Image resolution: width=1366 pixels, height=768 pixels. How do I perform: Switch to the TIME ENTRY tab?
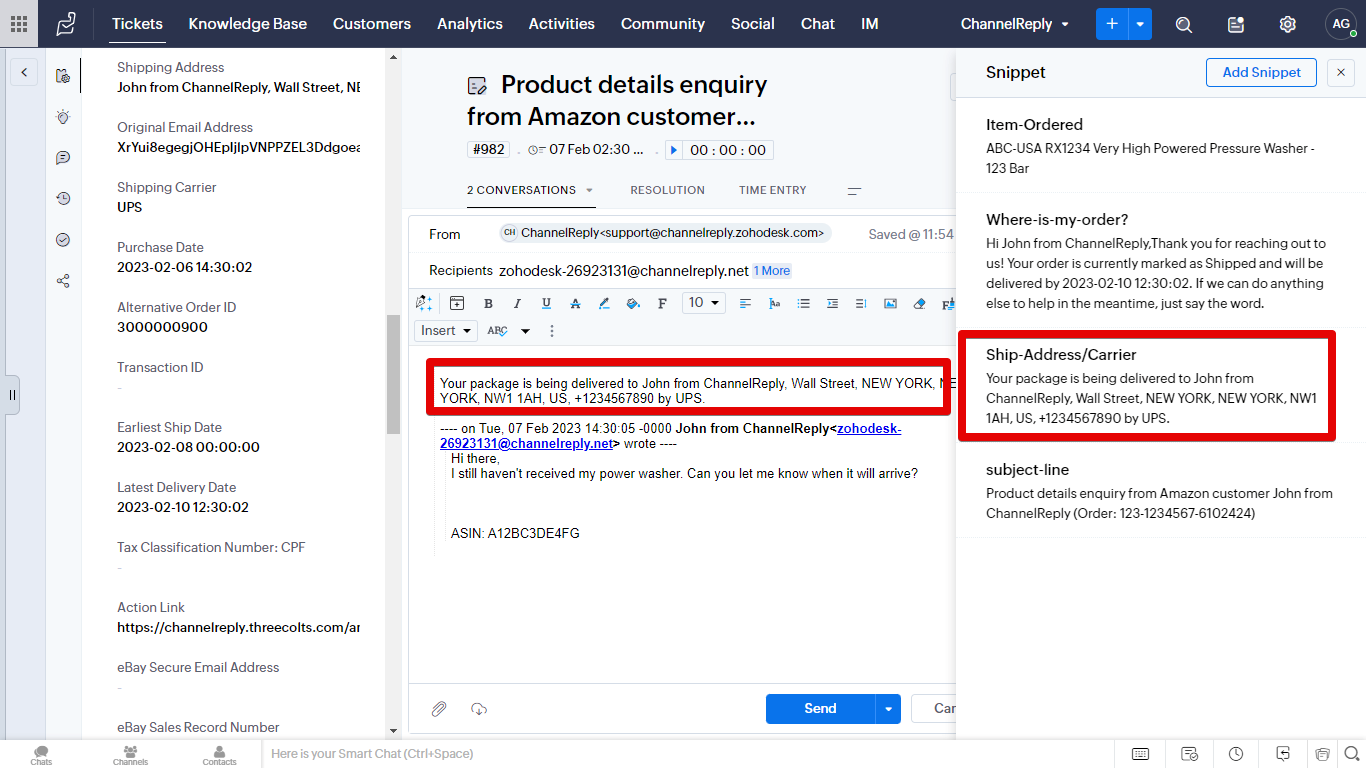coord(773,190)
